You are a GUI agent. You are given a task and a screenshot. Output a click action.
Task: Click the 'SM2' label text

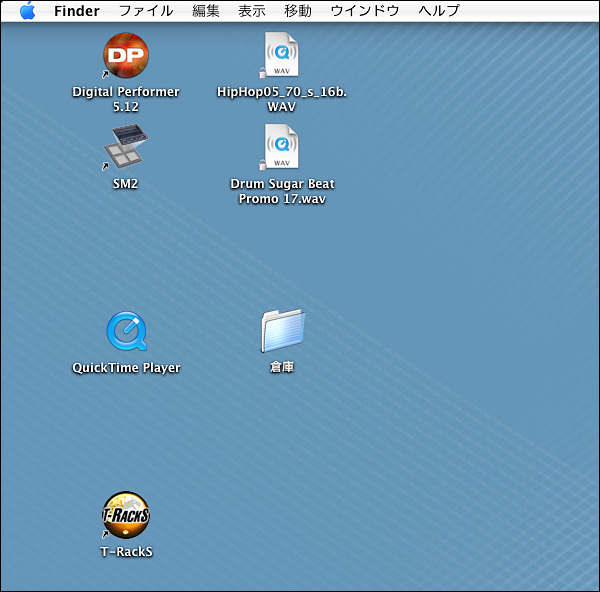click(126, 184)
